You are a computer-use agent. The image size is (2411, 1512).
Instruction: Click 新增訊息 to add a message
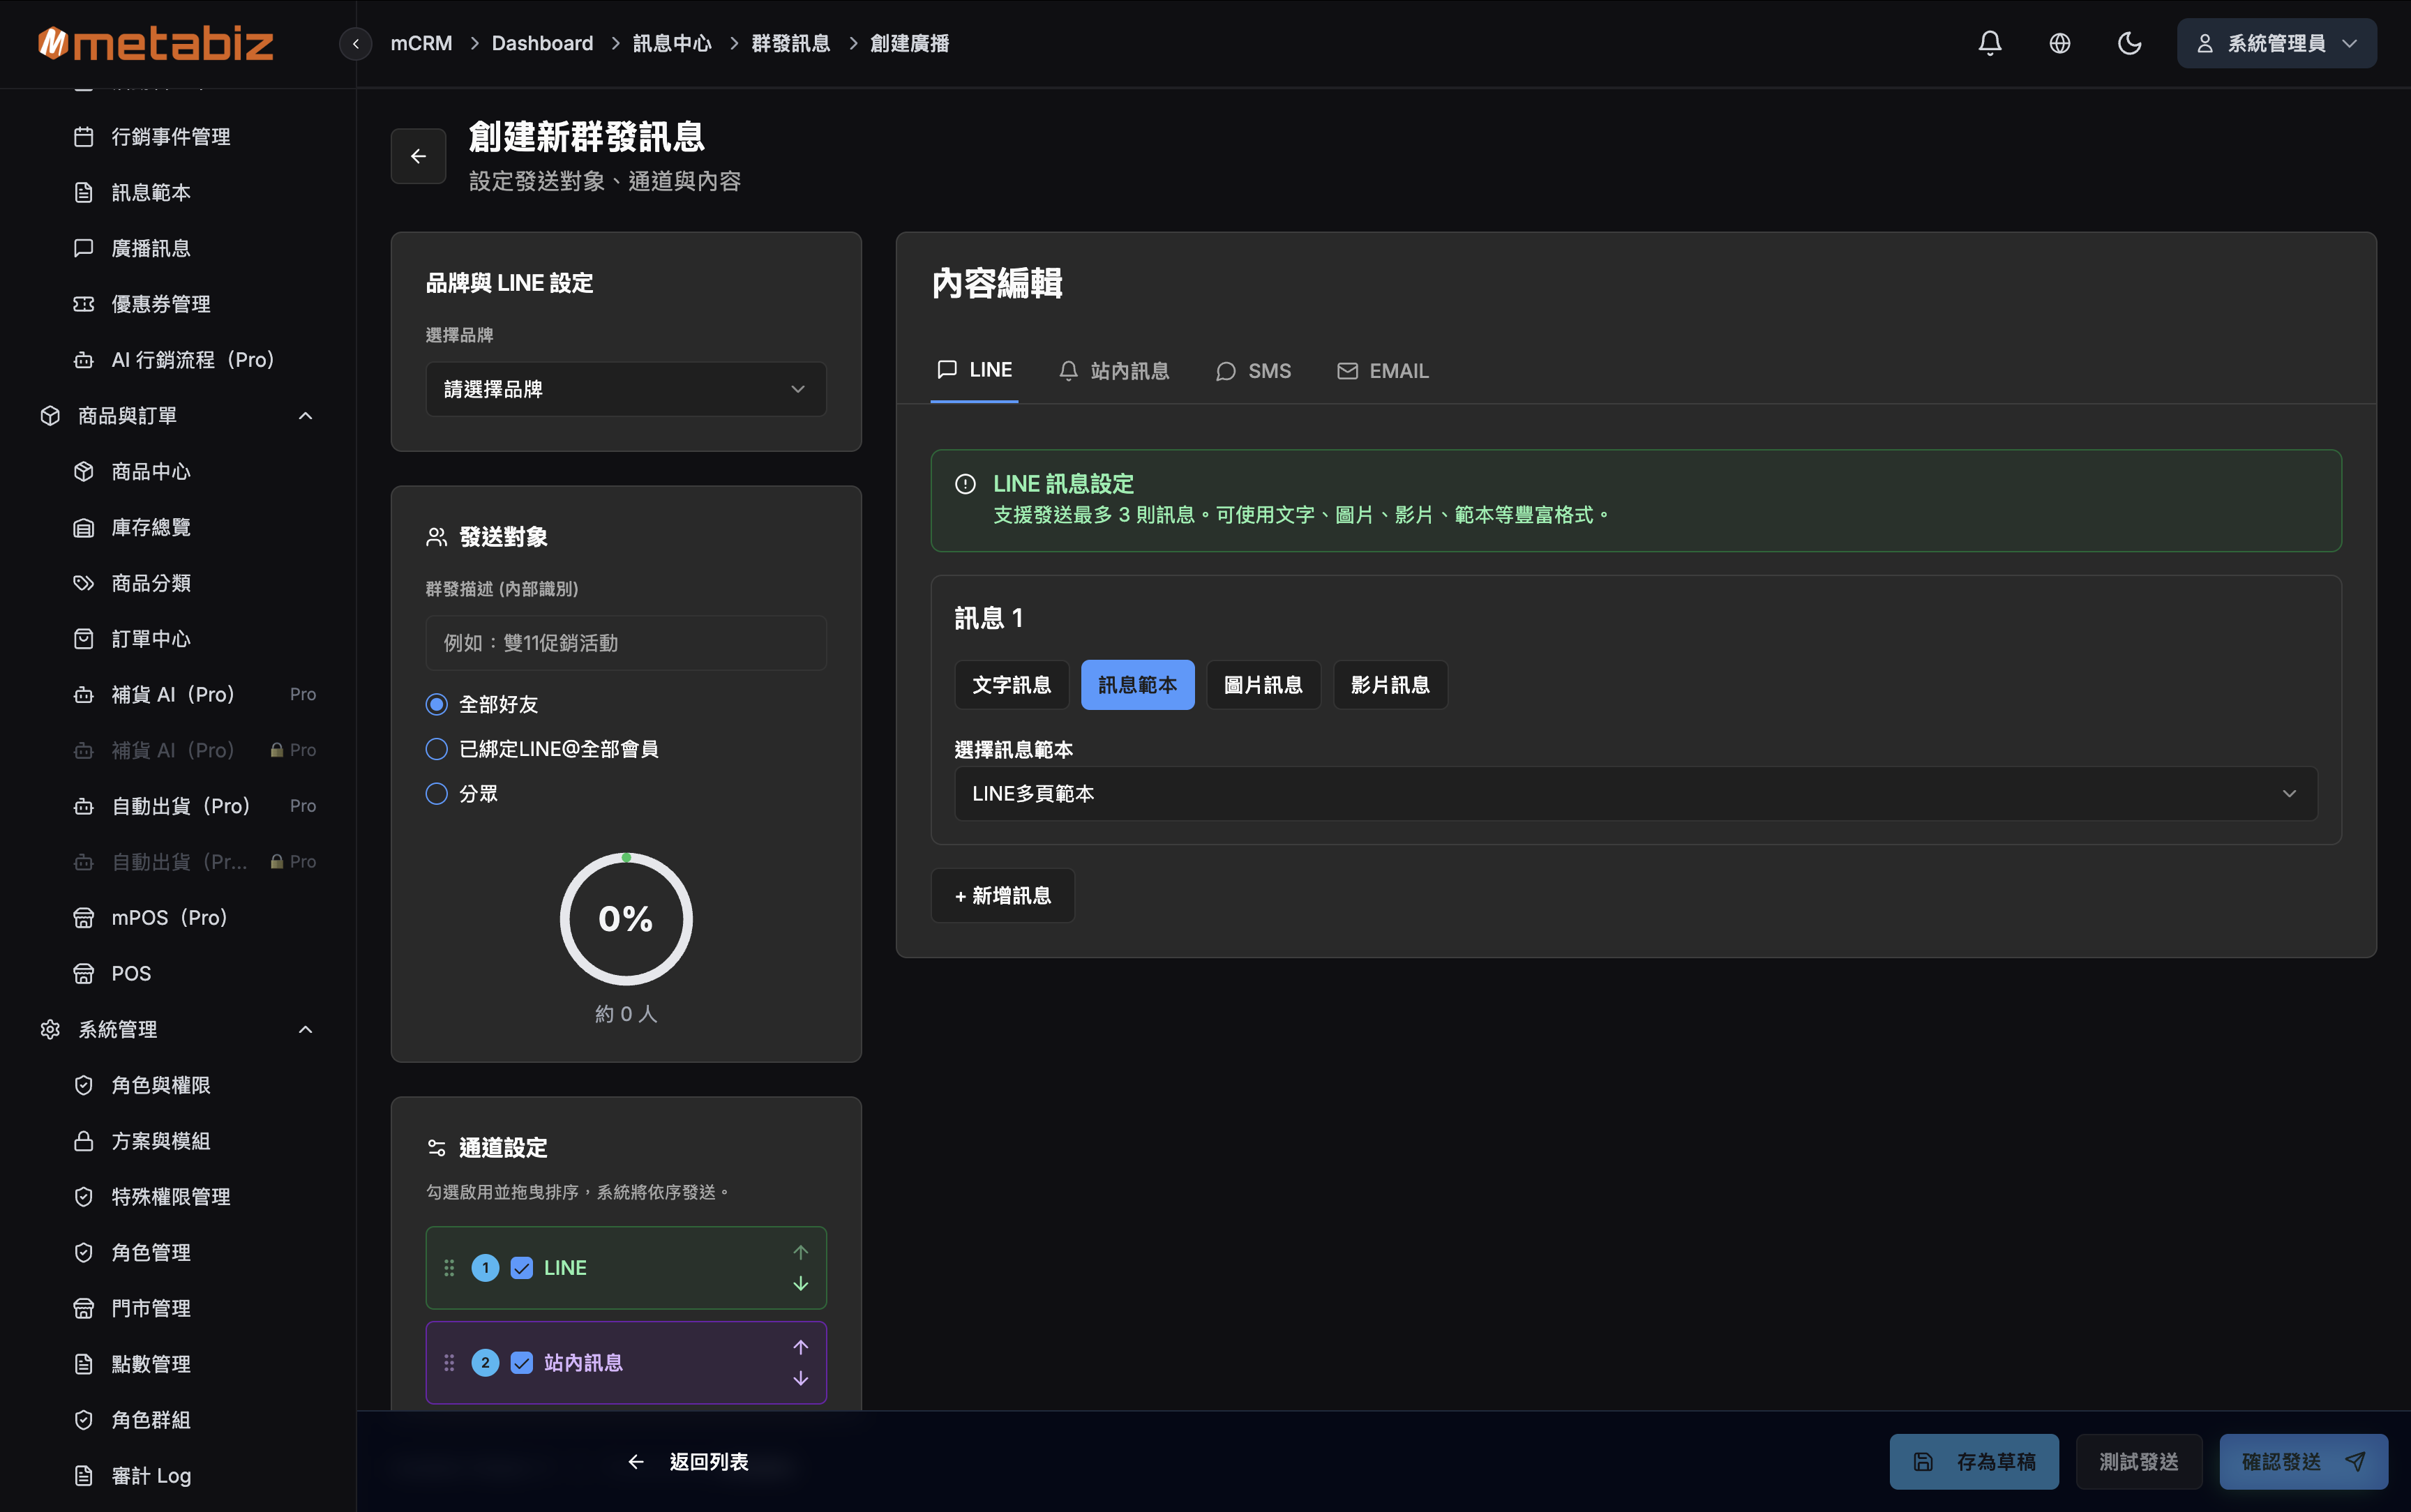(x=1002, y=895)
